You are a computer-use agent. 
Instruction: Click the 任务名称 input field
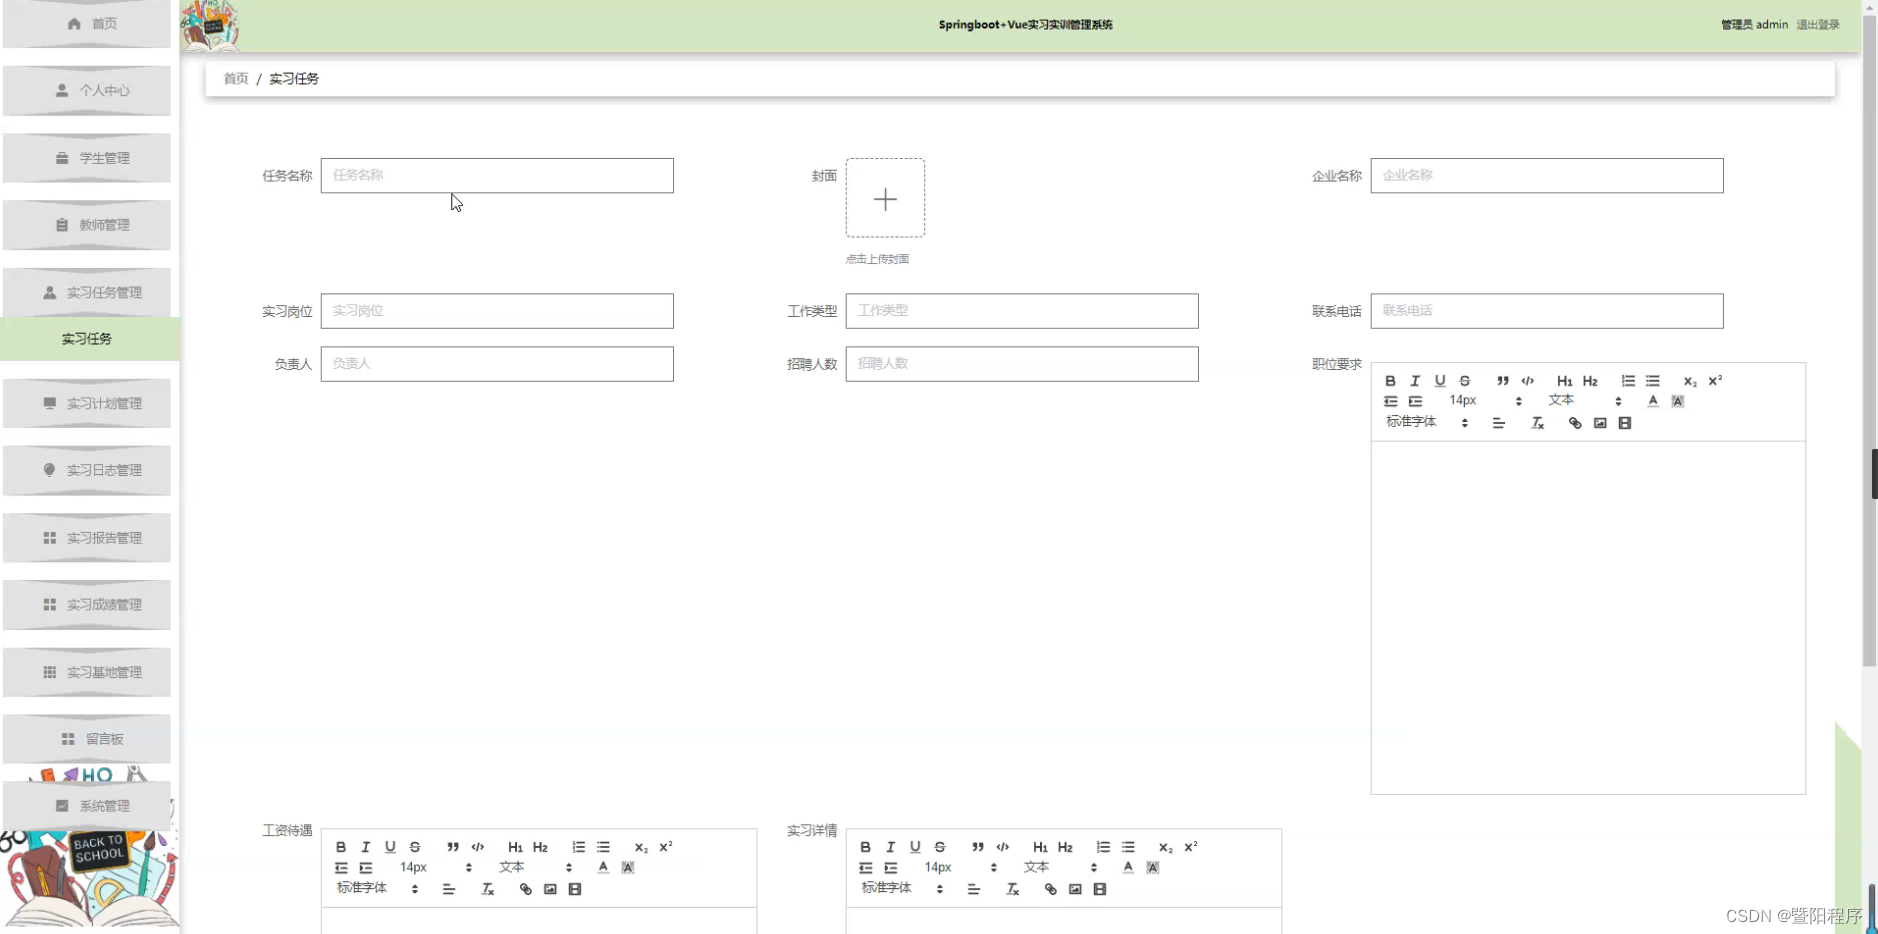(x=496, y=175)
